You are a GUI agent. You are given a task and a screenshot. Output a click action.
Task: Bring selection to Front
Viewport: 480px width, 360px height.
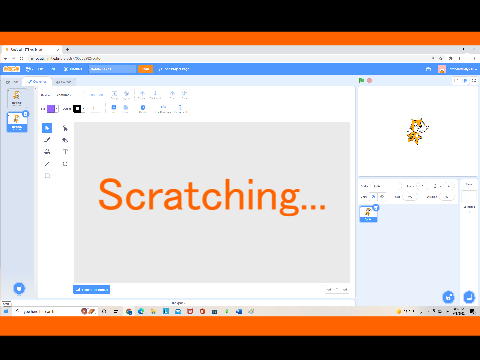pyautogui.click(x=172, y=95)
